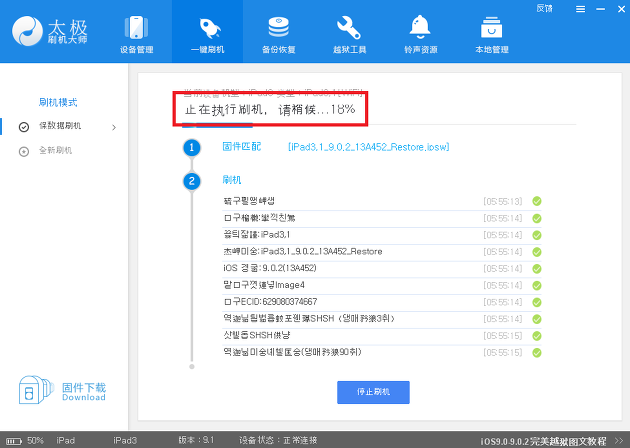Viewport: 630px width, 448px height.
Task: Click the 50% battery level text
Action: pyautogui.click(x=35, y=441)
